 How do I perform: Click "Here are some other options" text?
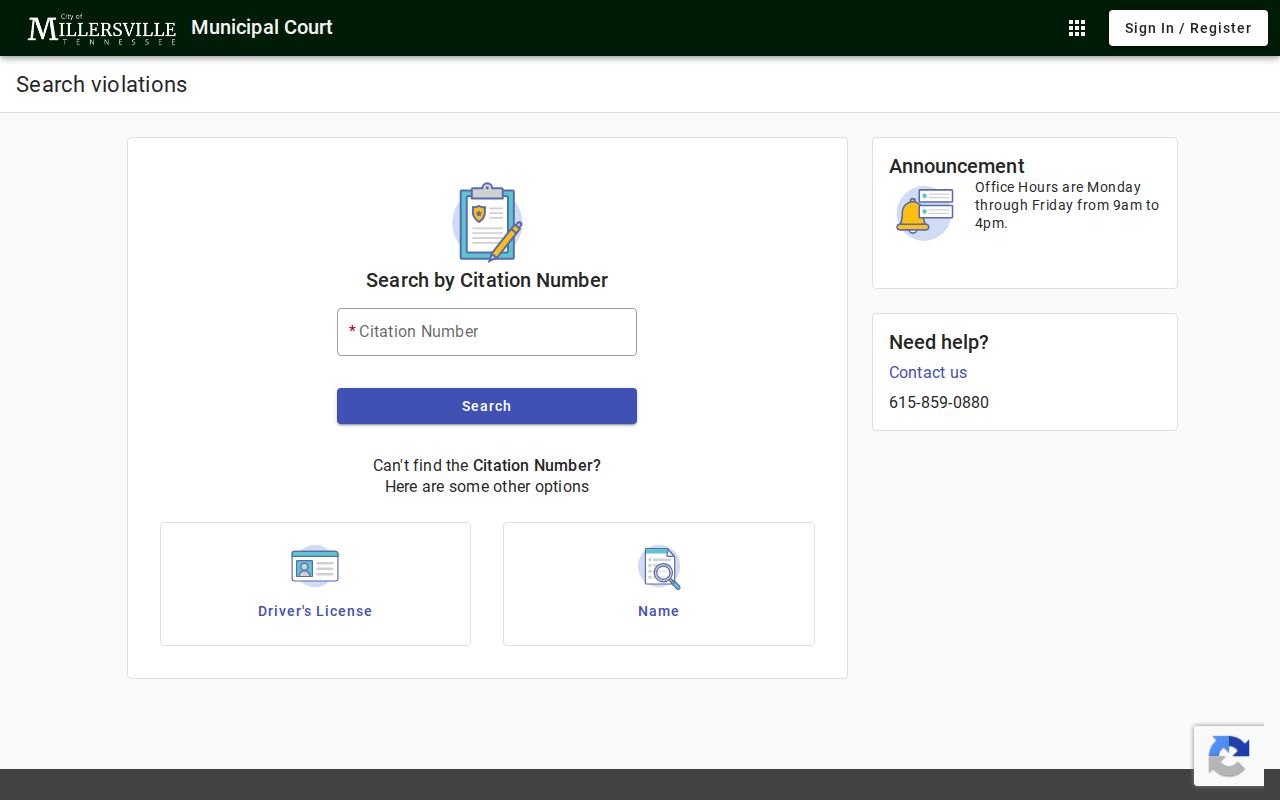tap(487, 487)
